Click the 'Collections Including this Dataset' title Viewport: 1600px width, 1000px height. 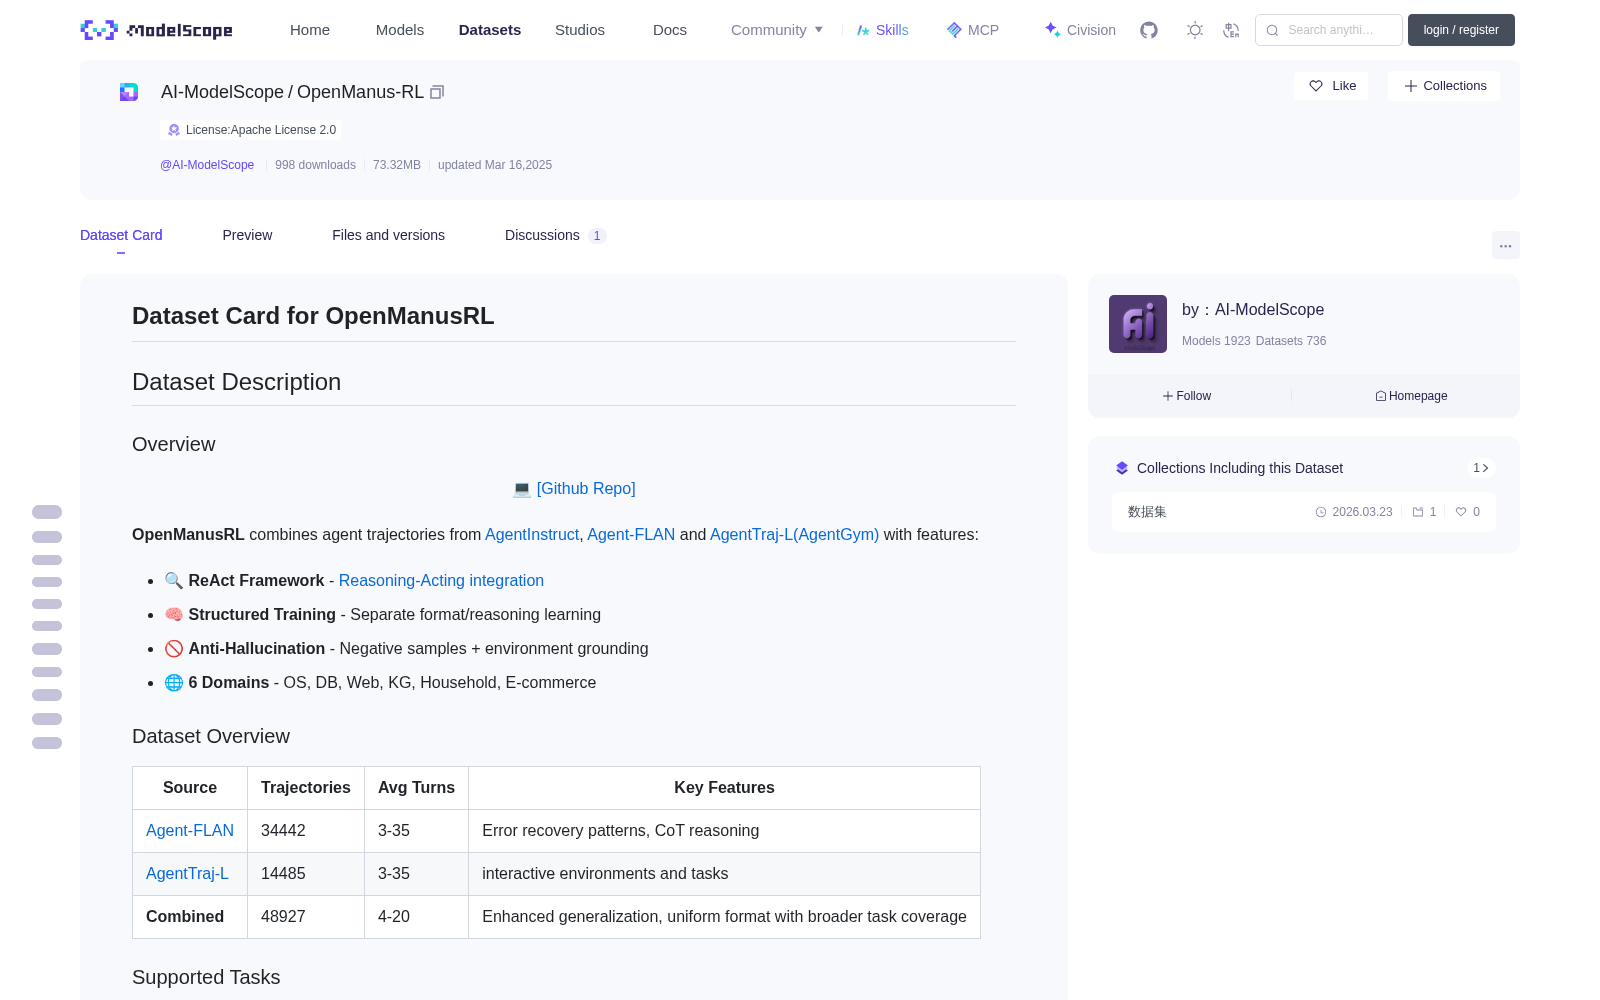(1240, 468)
